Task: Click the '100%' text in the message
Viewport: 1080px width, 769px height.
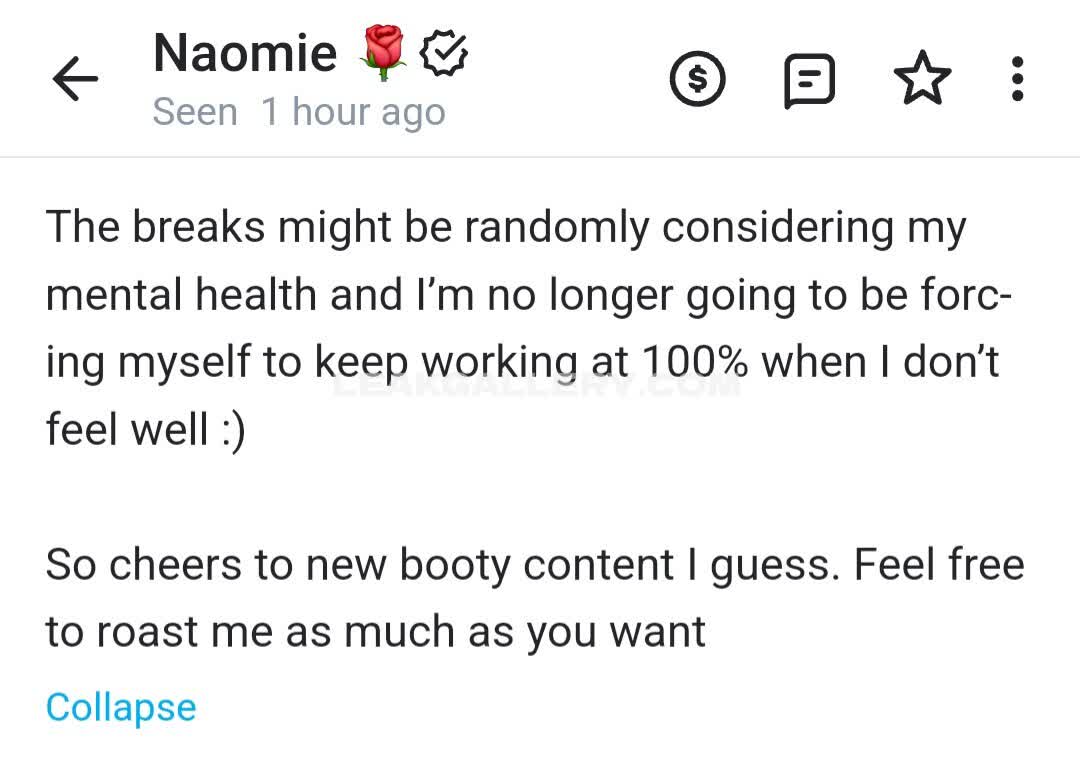Action: [695, 362]
